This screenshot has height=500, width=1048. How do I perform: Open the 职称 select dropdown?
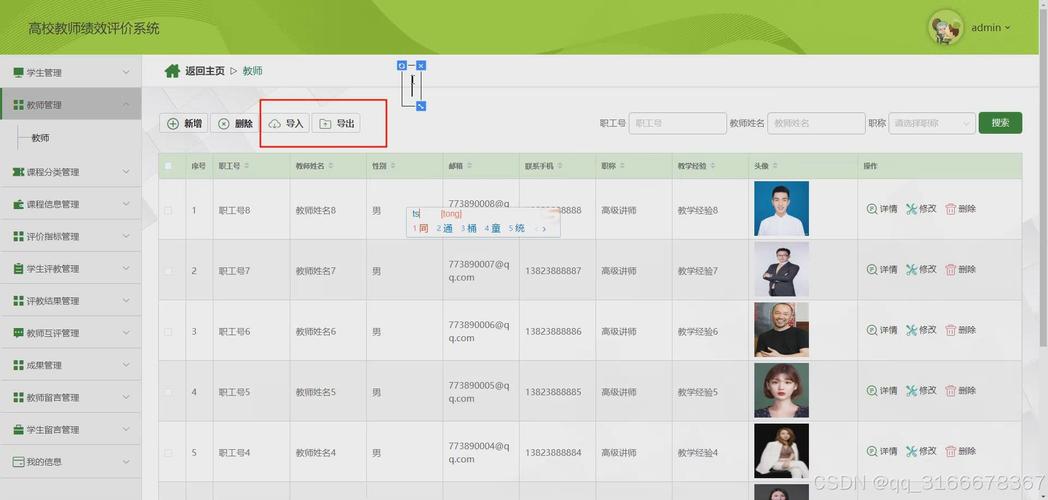(x=932, y=123)
